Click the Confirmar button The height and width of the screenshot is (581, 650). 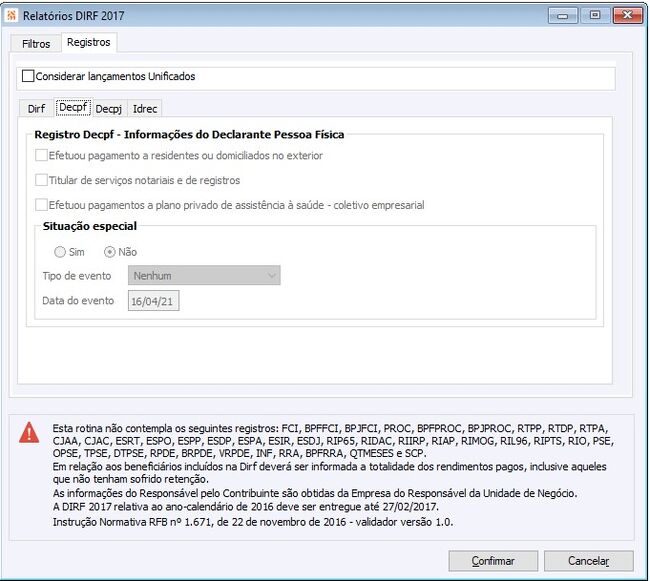coord(493,561)
